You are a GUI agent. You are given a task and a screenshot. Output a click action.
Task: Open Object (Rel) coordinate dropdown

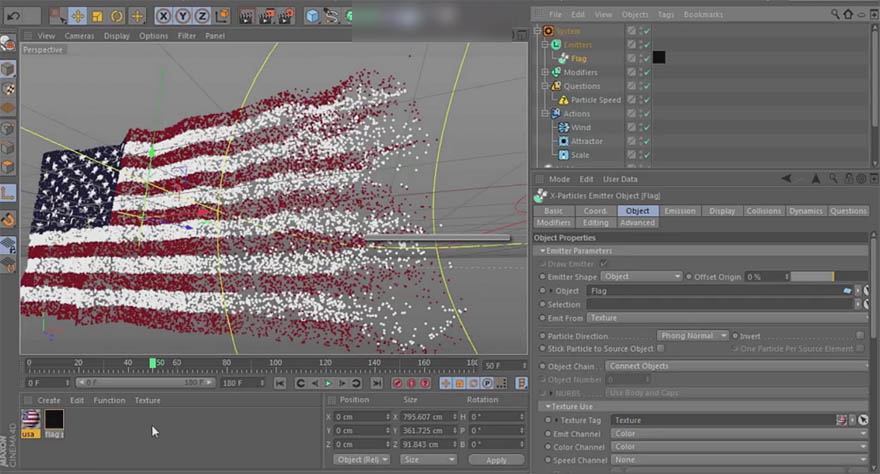pyautogui.click(x=361, y=459)
